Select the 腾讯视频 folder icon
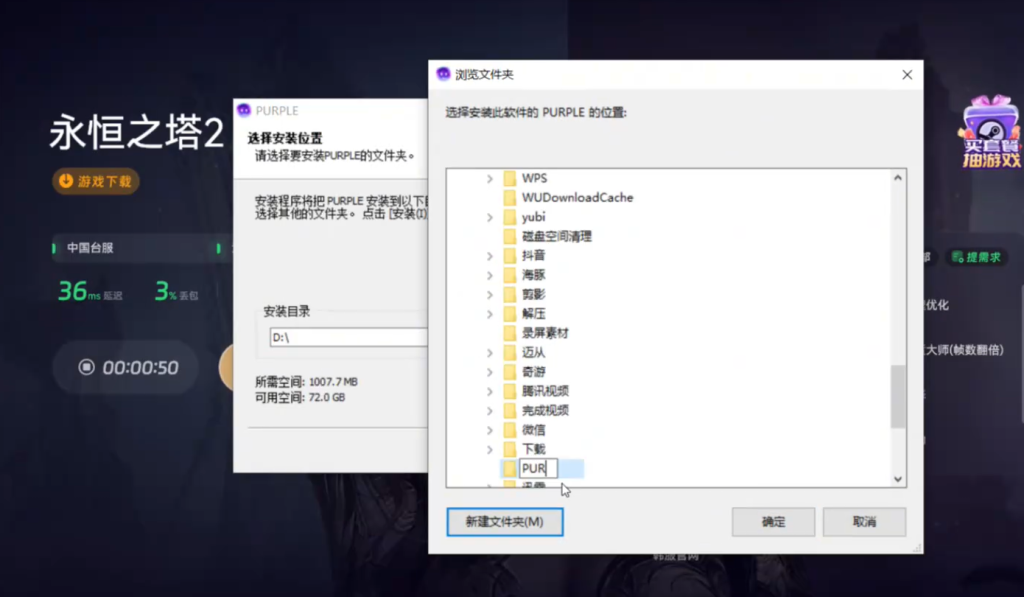The width and height of the screenshot is (1024, 597). (x=509, y=391)
